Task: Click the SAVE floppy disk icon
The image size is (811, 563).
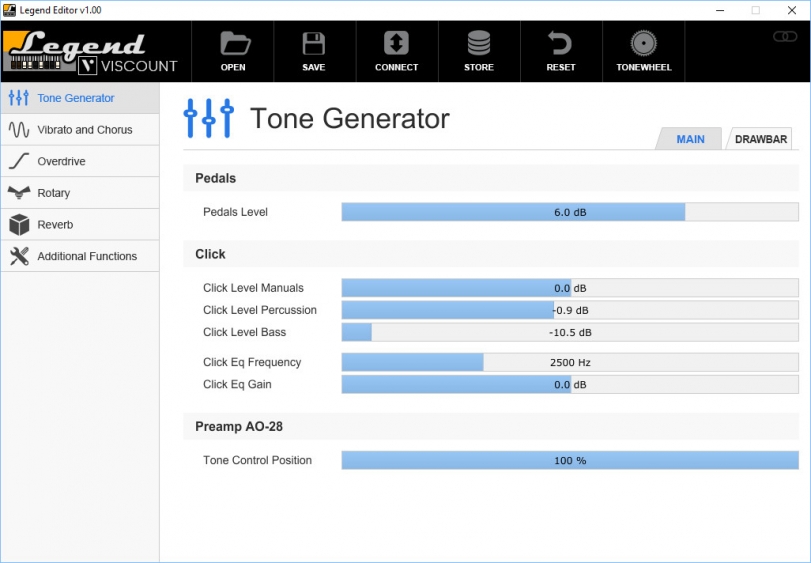Action: [313, 43]
